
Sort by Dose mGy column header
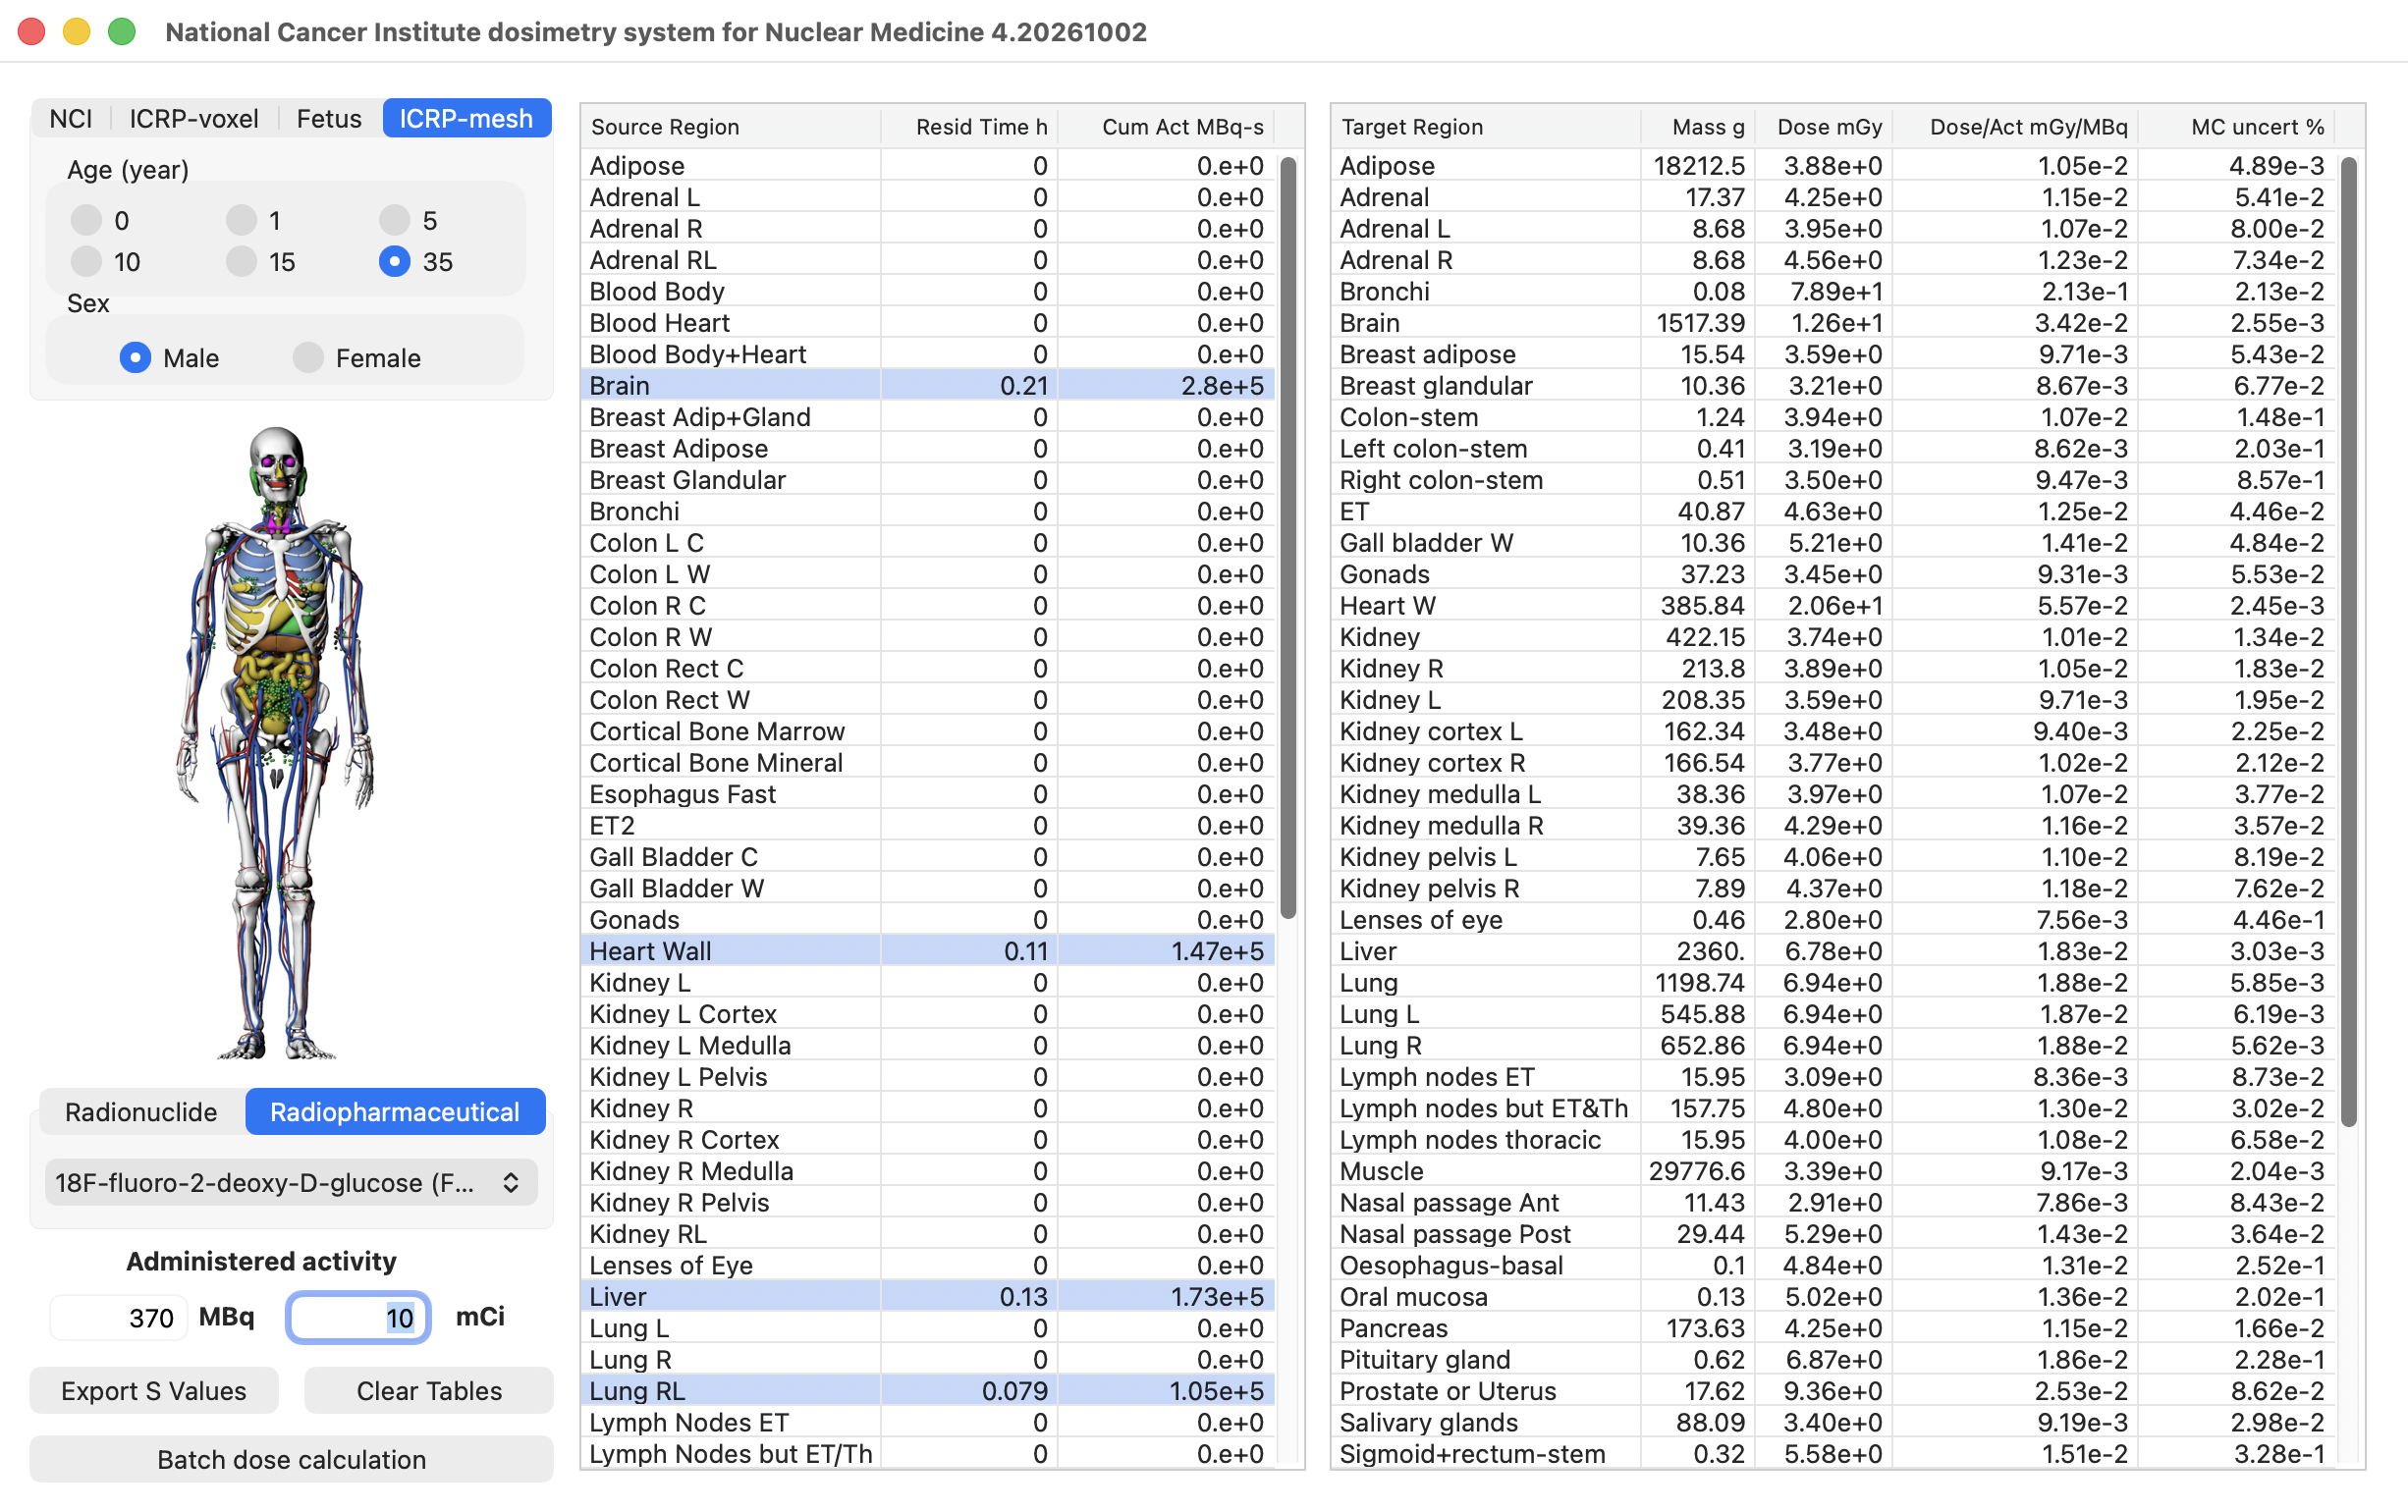(x=1824, y=127)
